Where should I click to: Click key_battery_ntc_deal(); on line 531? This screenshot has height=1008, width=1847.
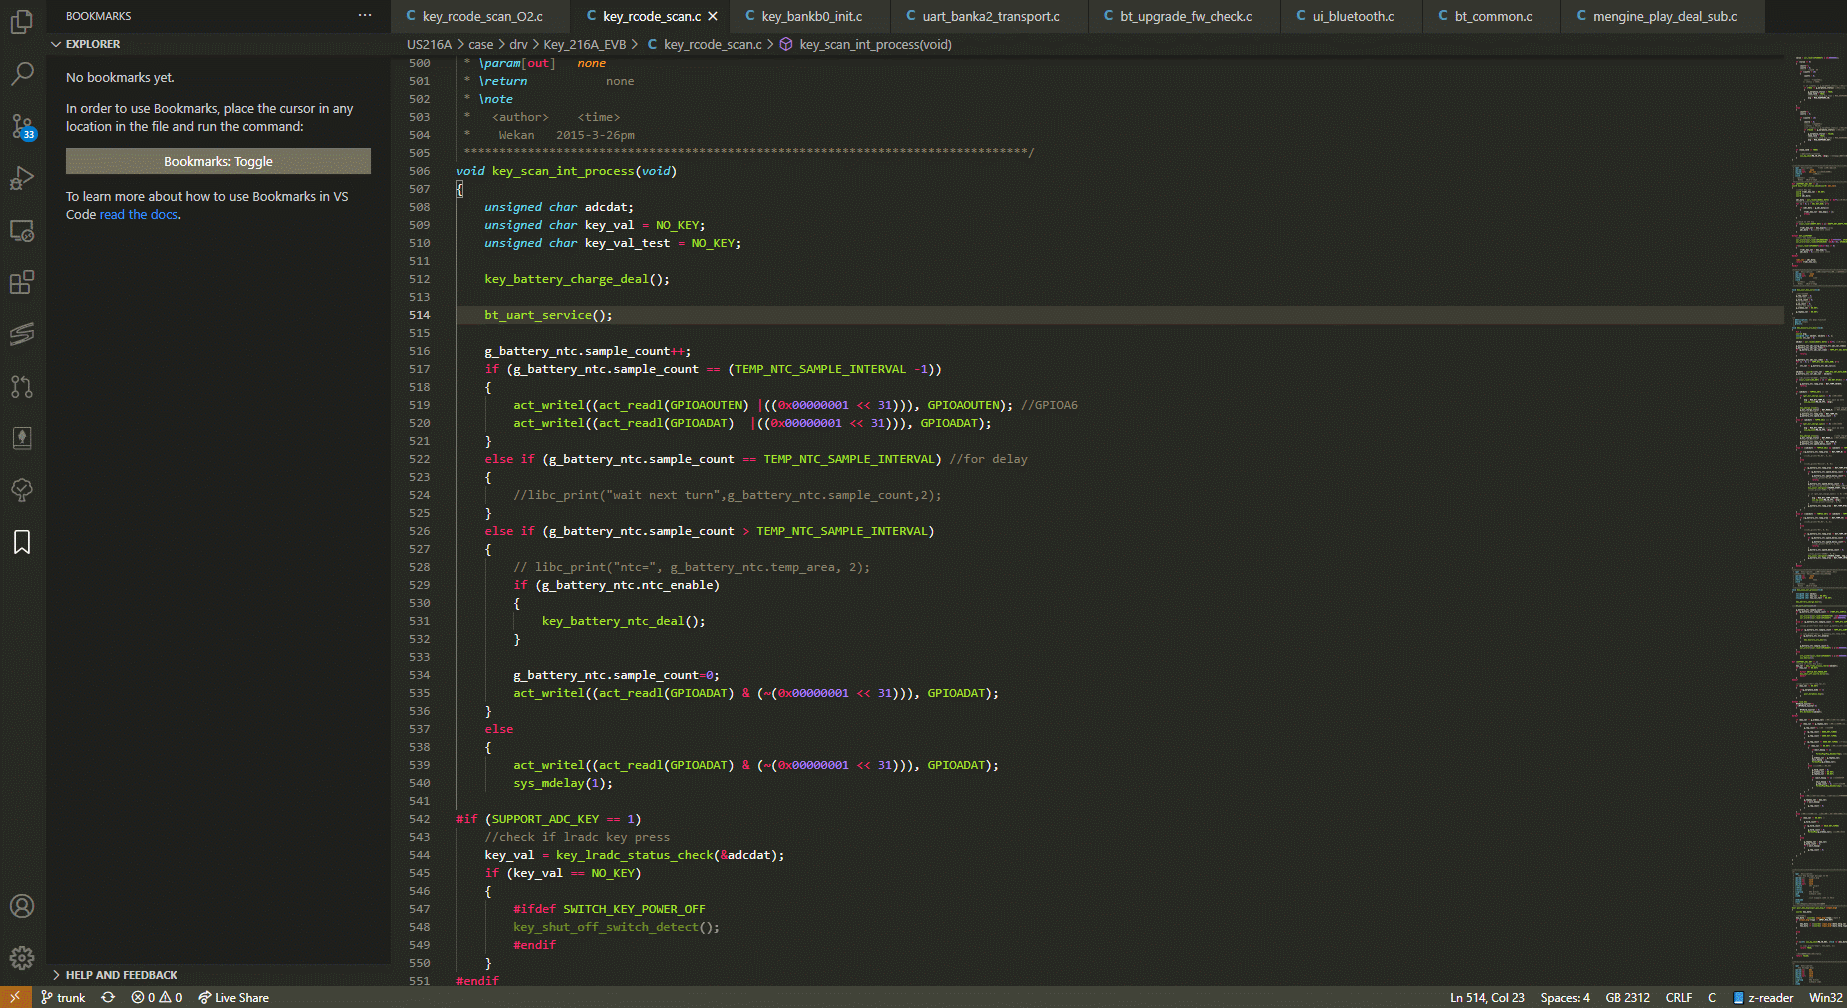pos(623,621)
